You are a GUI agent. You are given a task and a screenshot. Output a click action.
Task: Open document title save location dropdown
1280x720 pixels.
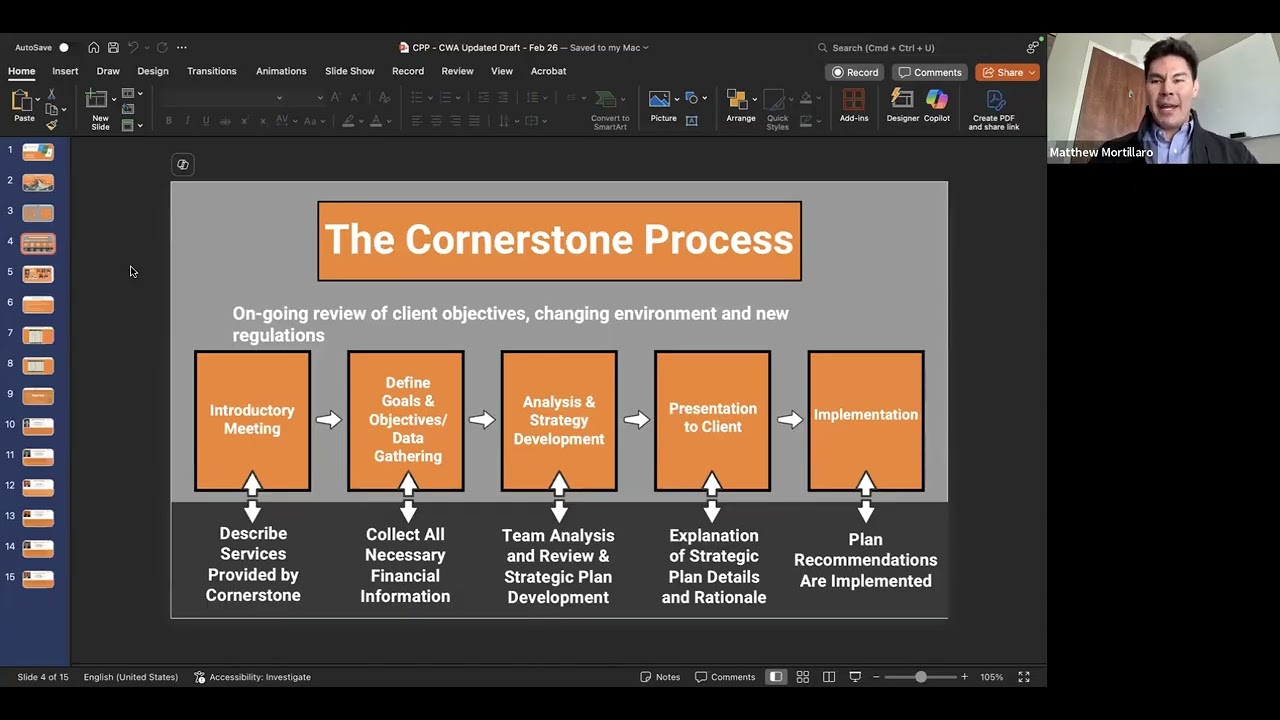coord(645,47)
